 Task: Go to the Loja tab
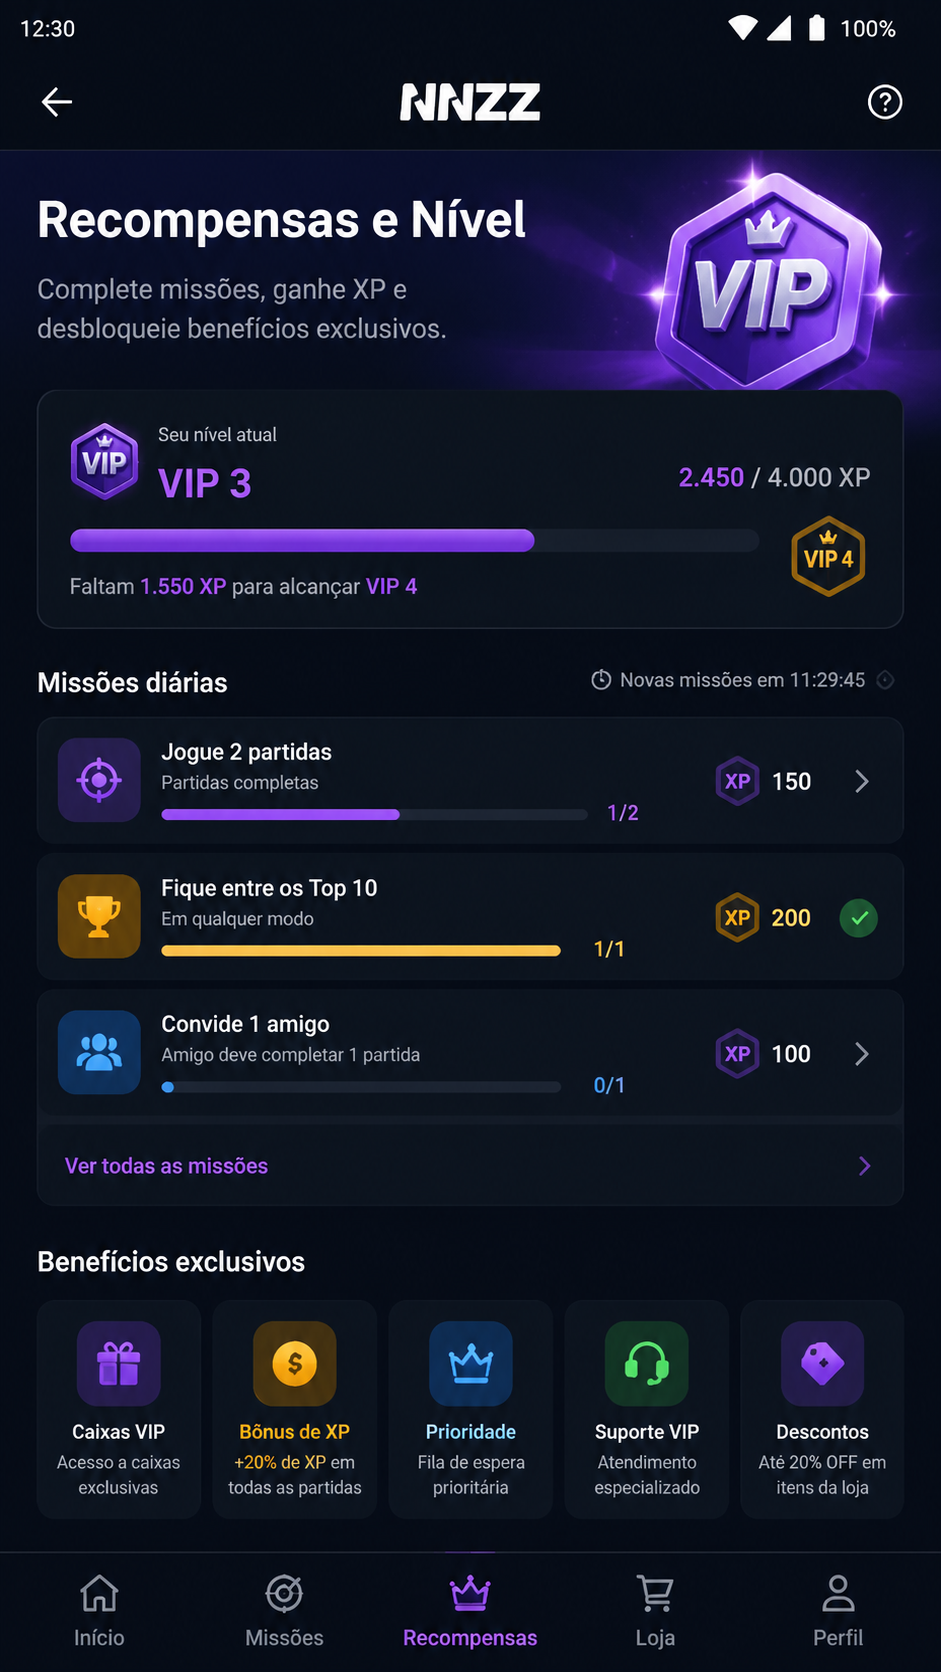tap(655, 1611)
